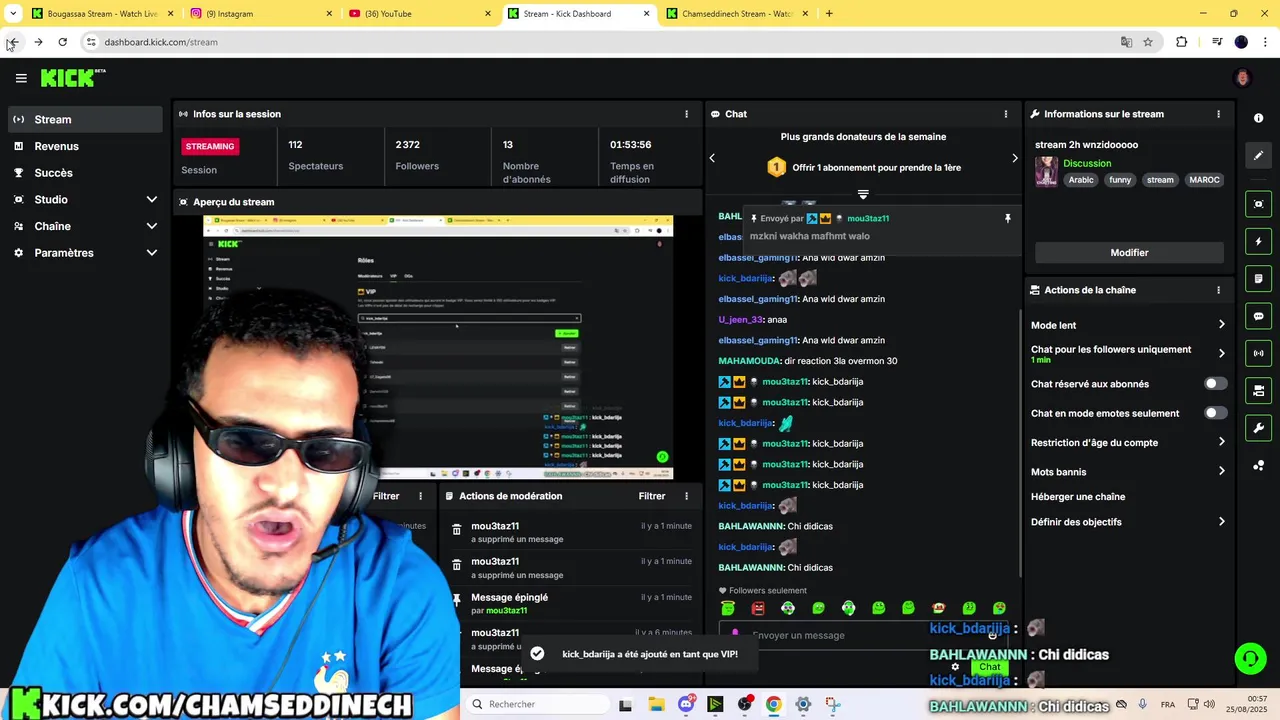
Task: Click the MAROC stream tag
Action: [1204, 180]
